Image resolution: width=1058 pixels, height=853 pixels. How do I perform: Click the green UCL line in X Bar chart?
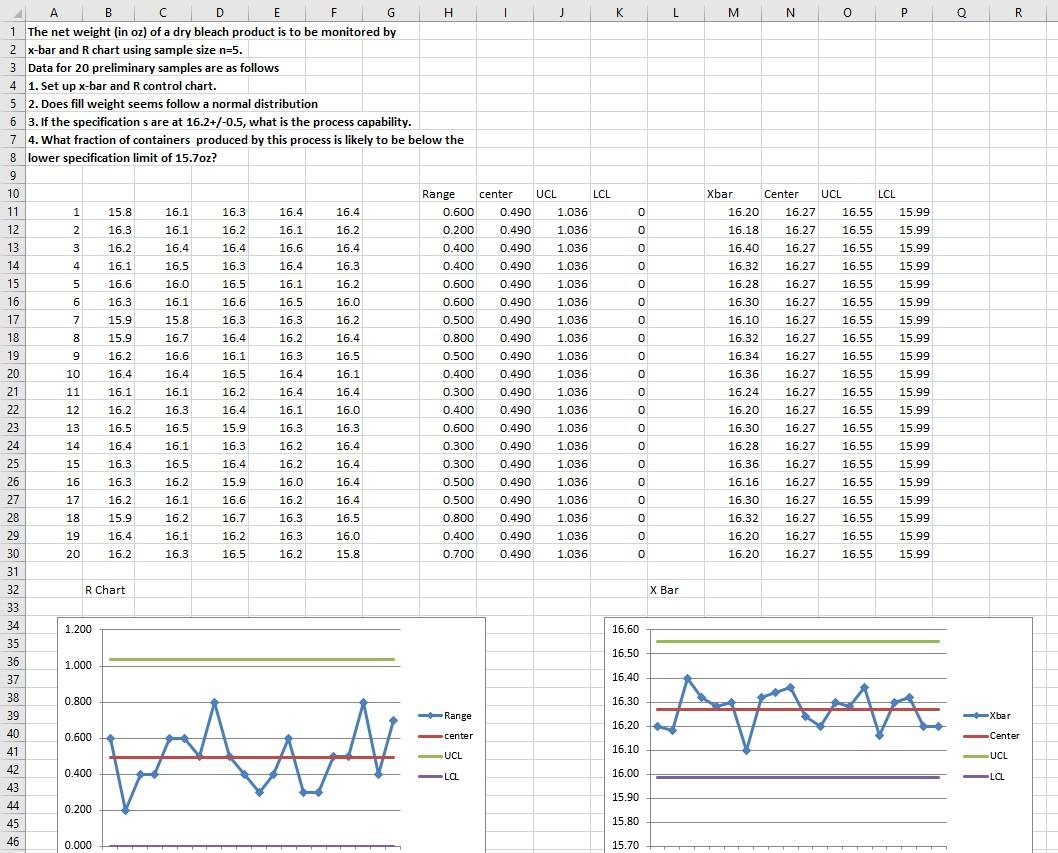point(798,641)
